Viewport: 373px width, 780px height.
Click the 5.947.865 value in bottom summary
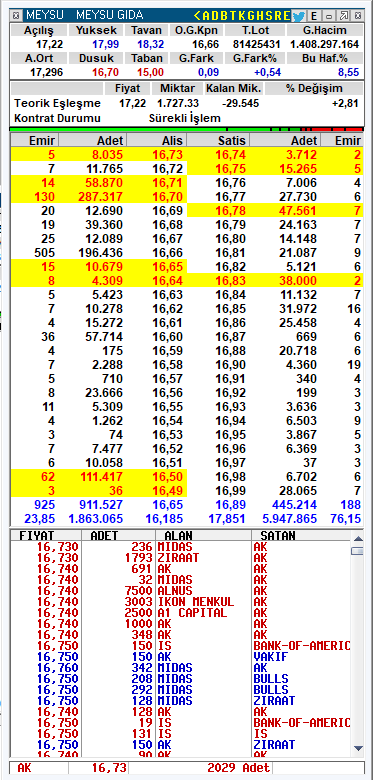click(x=289, y=519)
